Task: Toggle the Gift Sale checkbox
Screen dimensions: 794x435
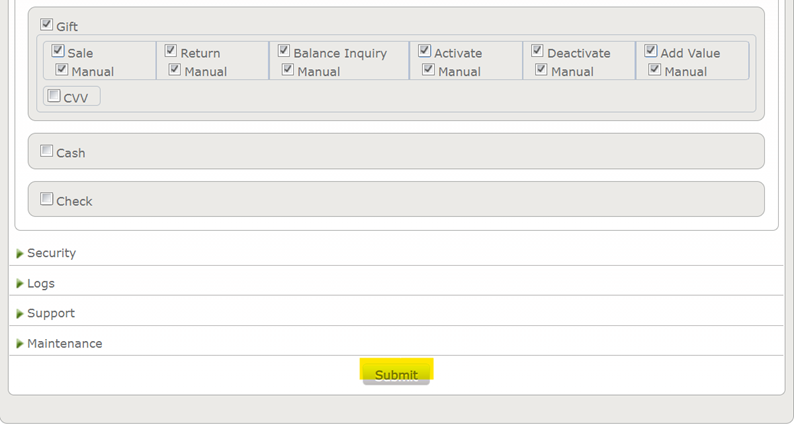Action: coord(58,51)
